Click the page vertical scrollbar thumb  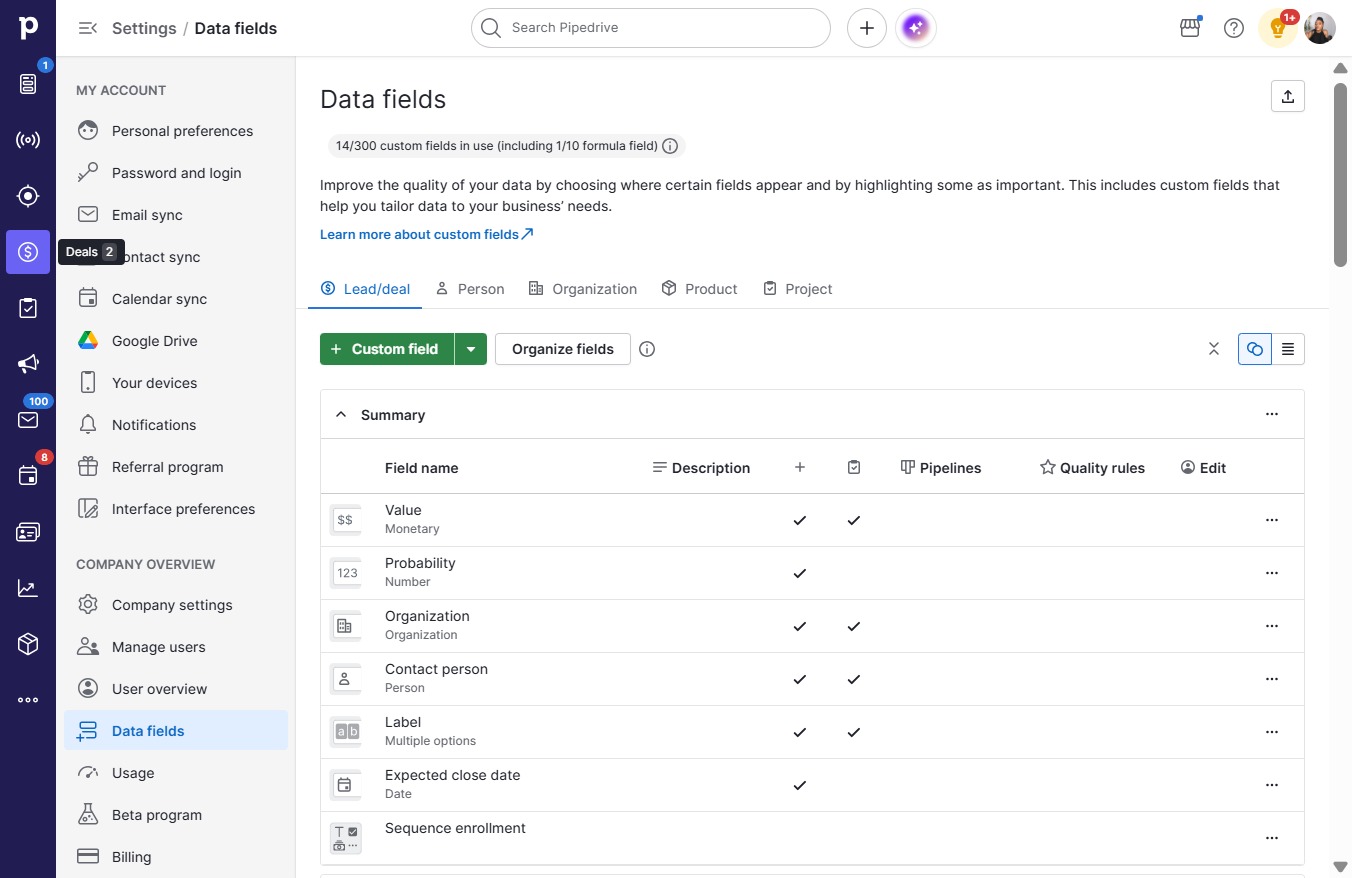[x=1341, y=174]
